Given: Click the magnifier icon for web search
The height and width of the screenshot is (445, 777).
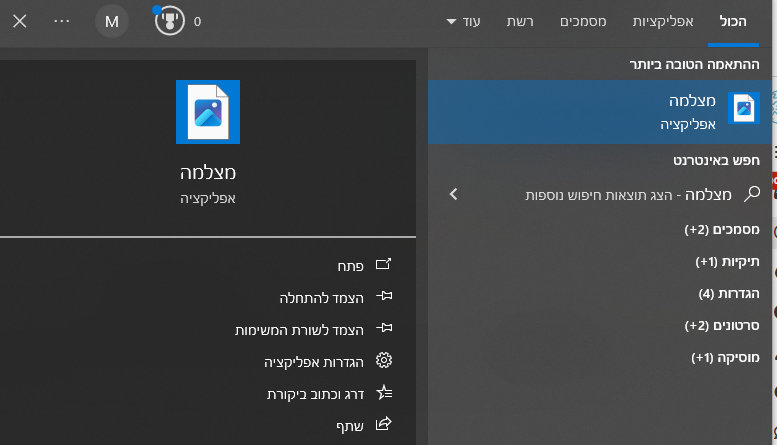Looking at the screenshot, I should 752,194.
